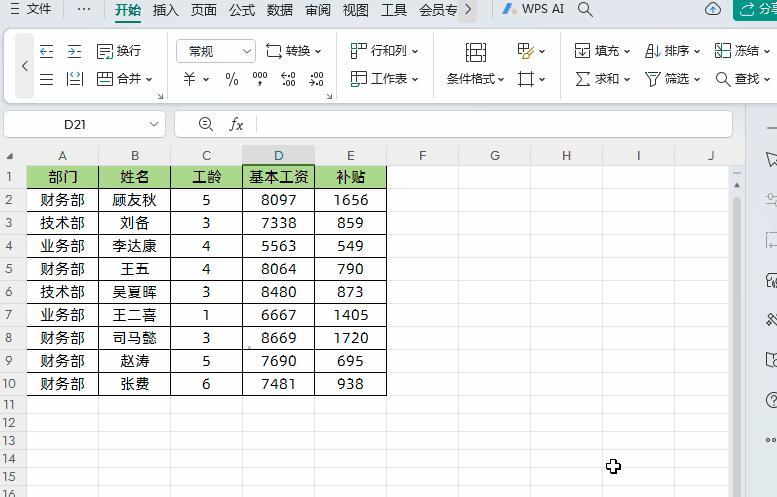Select cell with value 1720
The height and width of the screenshot is (497, 777).
[x=350, y=338]
